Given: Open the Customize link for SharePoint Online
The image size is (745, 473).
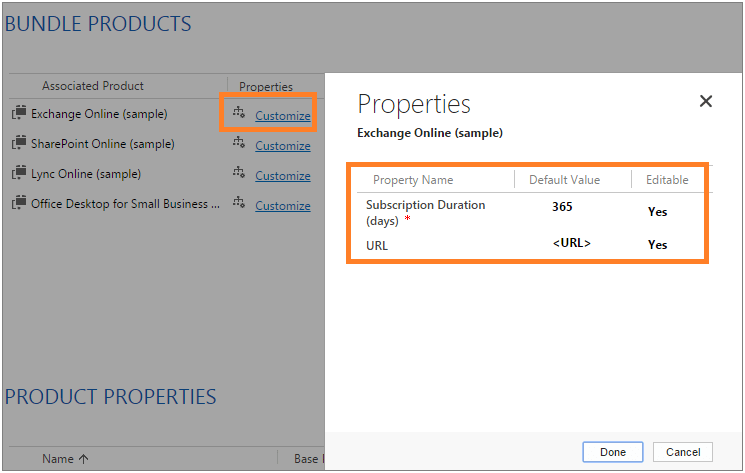Looking at the screenshot, I should point(283,146).
